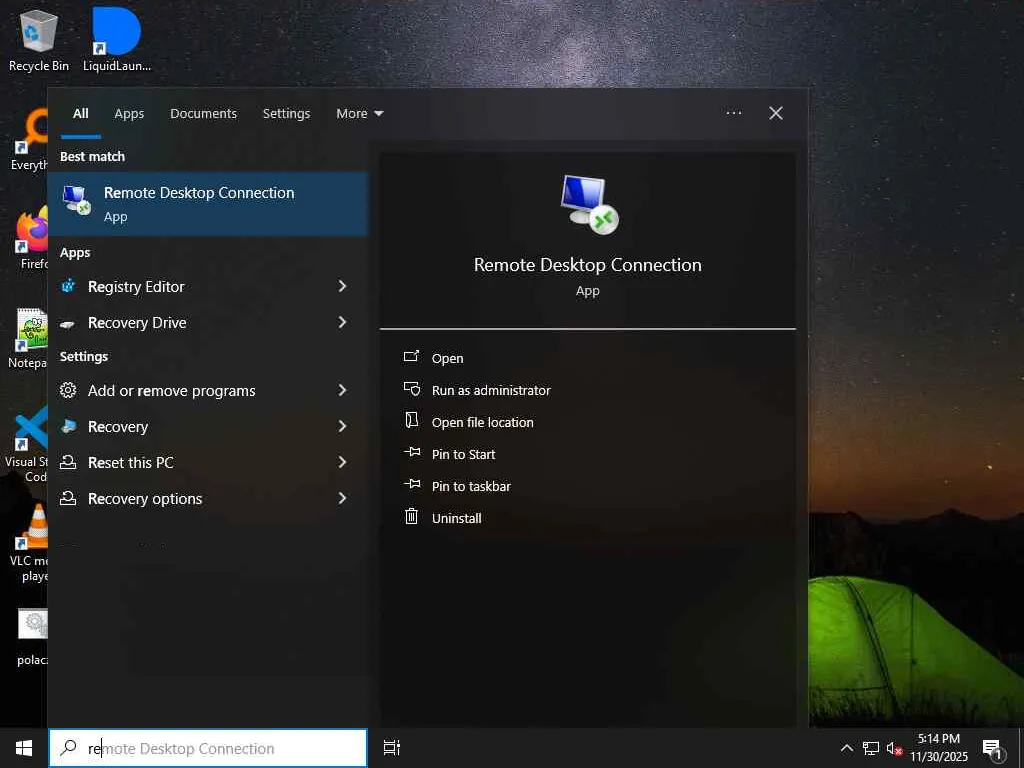Click the muted volume tray icon
1024x768 pixels.
pos(894,748)
